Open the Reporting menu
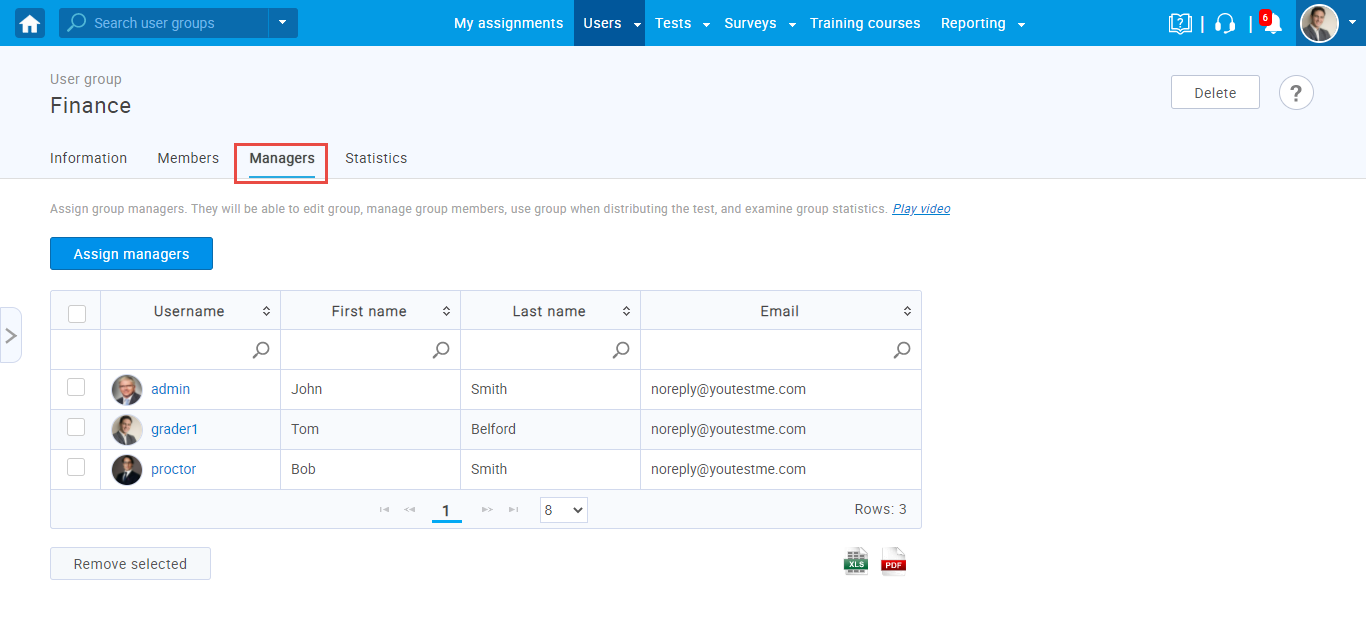The image size is (1366, 625). tap(982, 23)
